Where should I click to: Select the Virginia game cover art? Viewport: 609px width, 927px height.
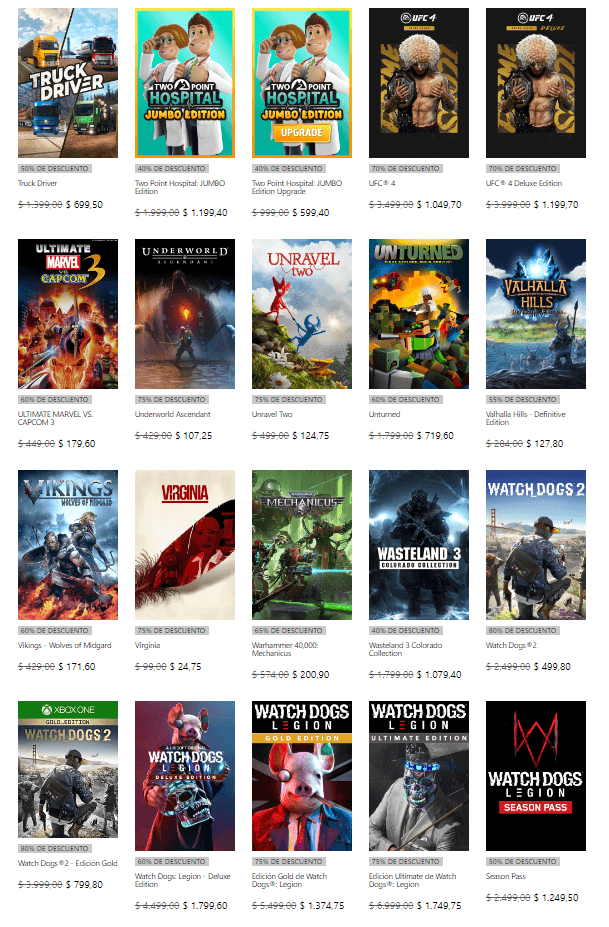185,545
